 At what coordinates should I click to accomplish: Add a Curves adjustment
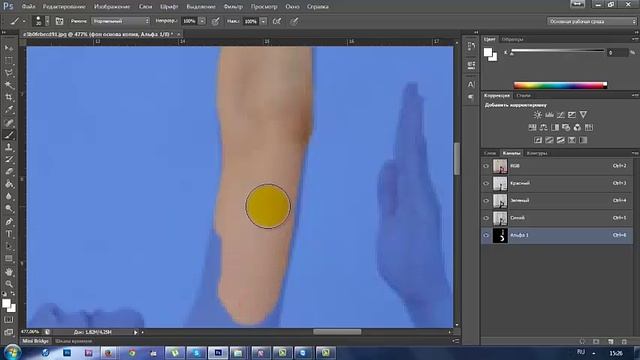point(560,115)
